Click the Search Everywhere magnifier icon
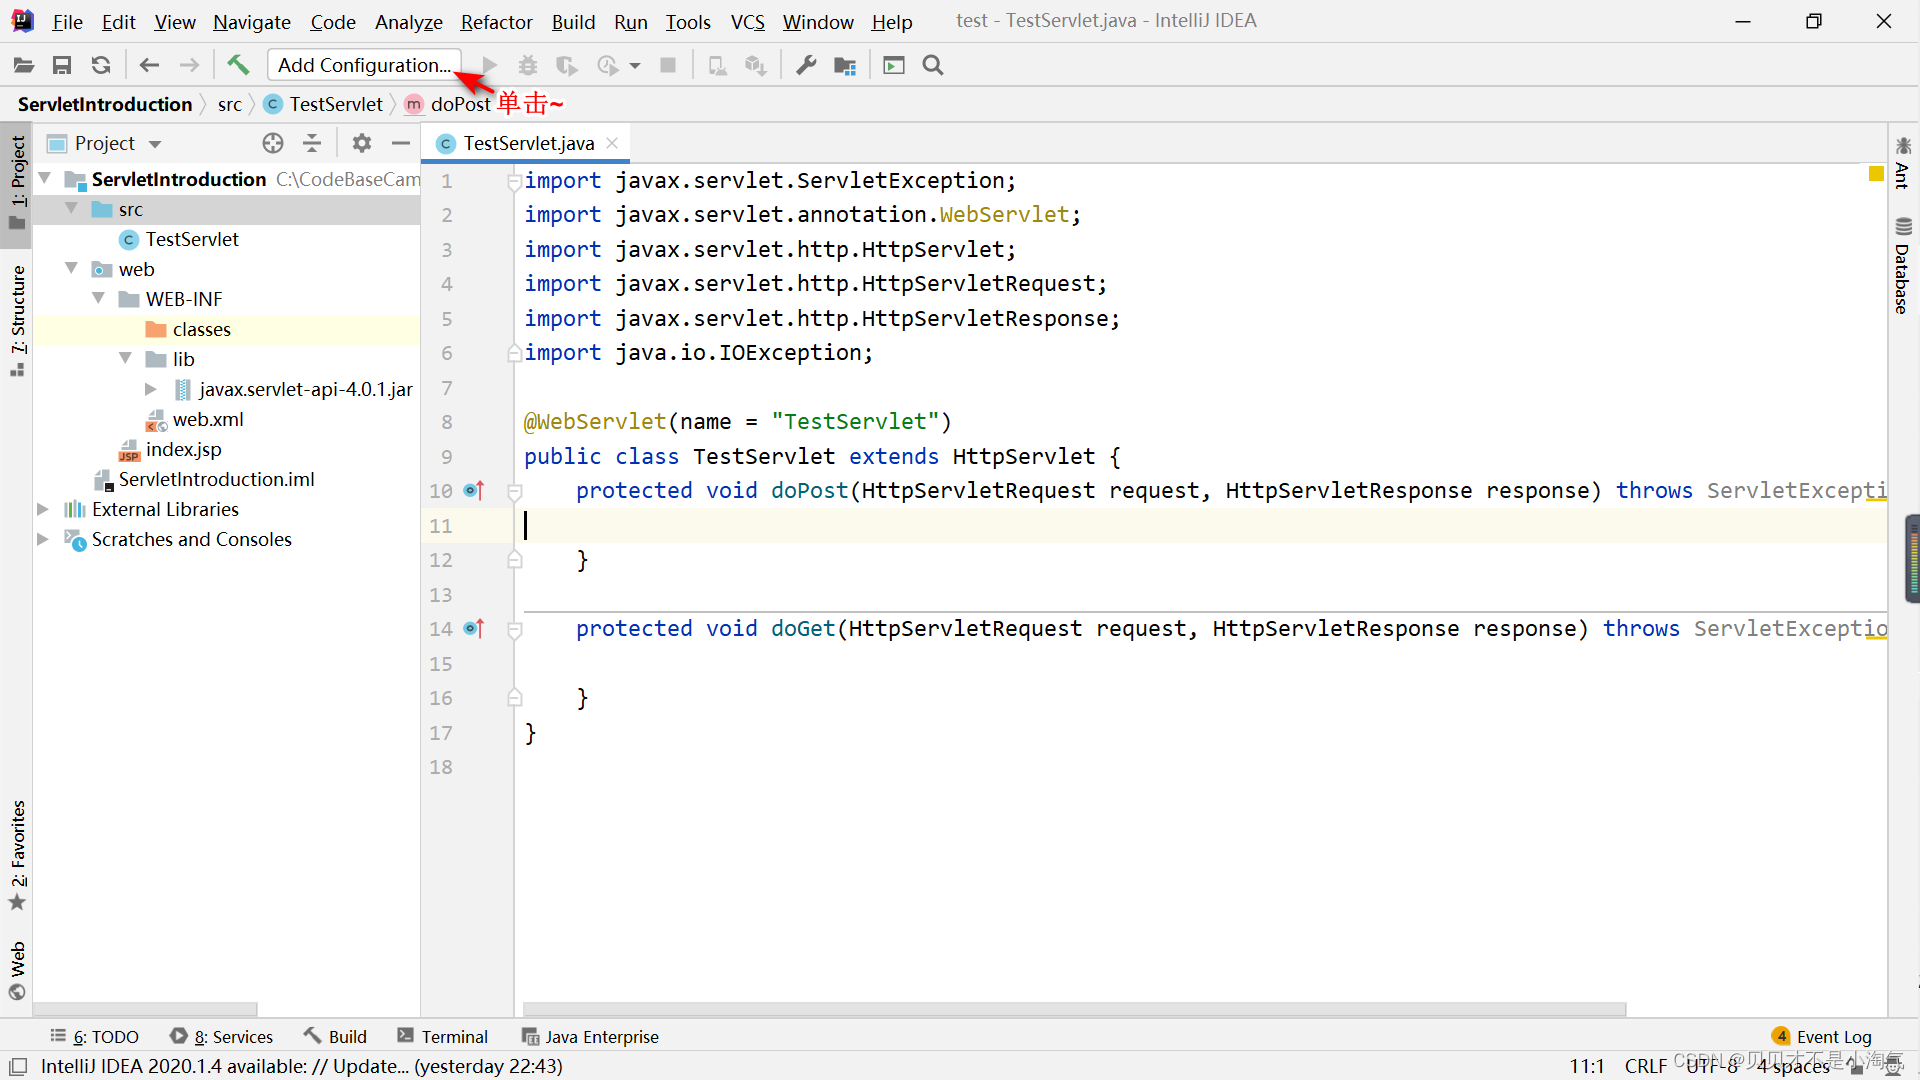This screenshot has height=1080, width=1920. coord(933,65)
